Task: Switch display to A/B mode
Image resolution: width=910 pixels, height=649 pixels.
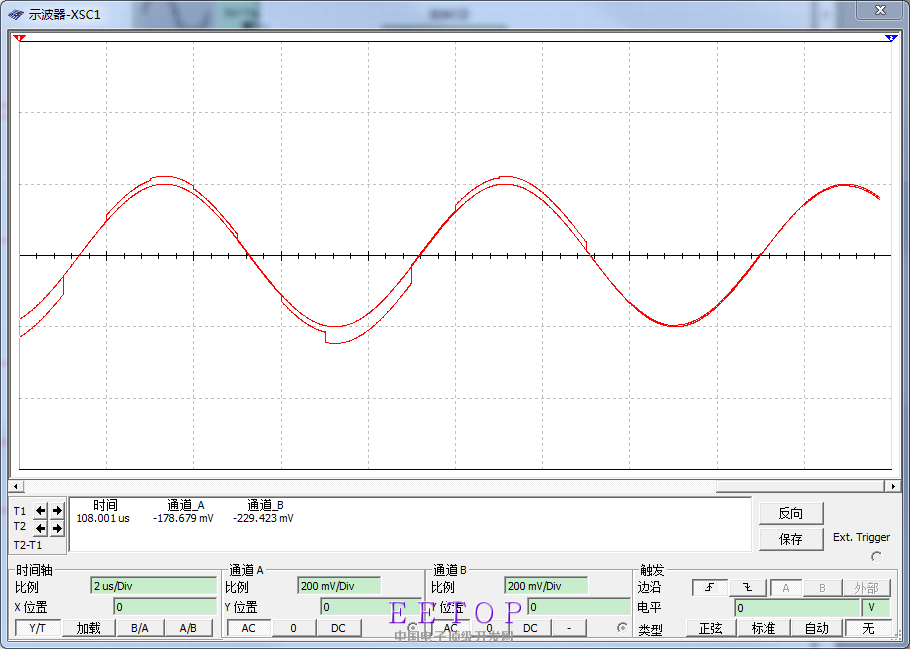Action: tap(188, 628)
